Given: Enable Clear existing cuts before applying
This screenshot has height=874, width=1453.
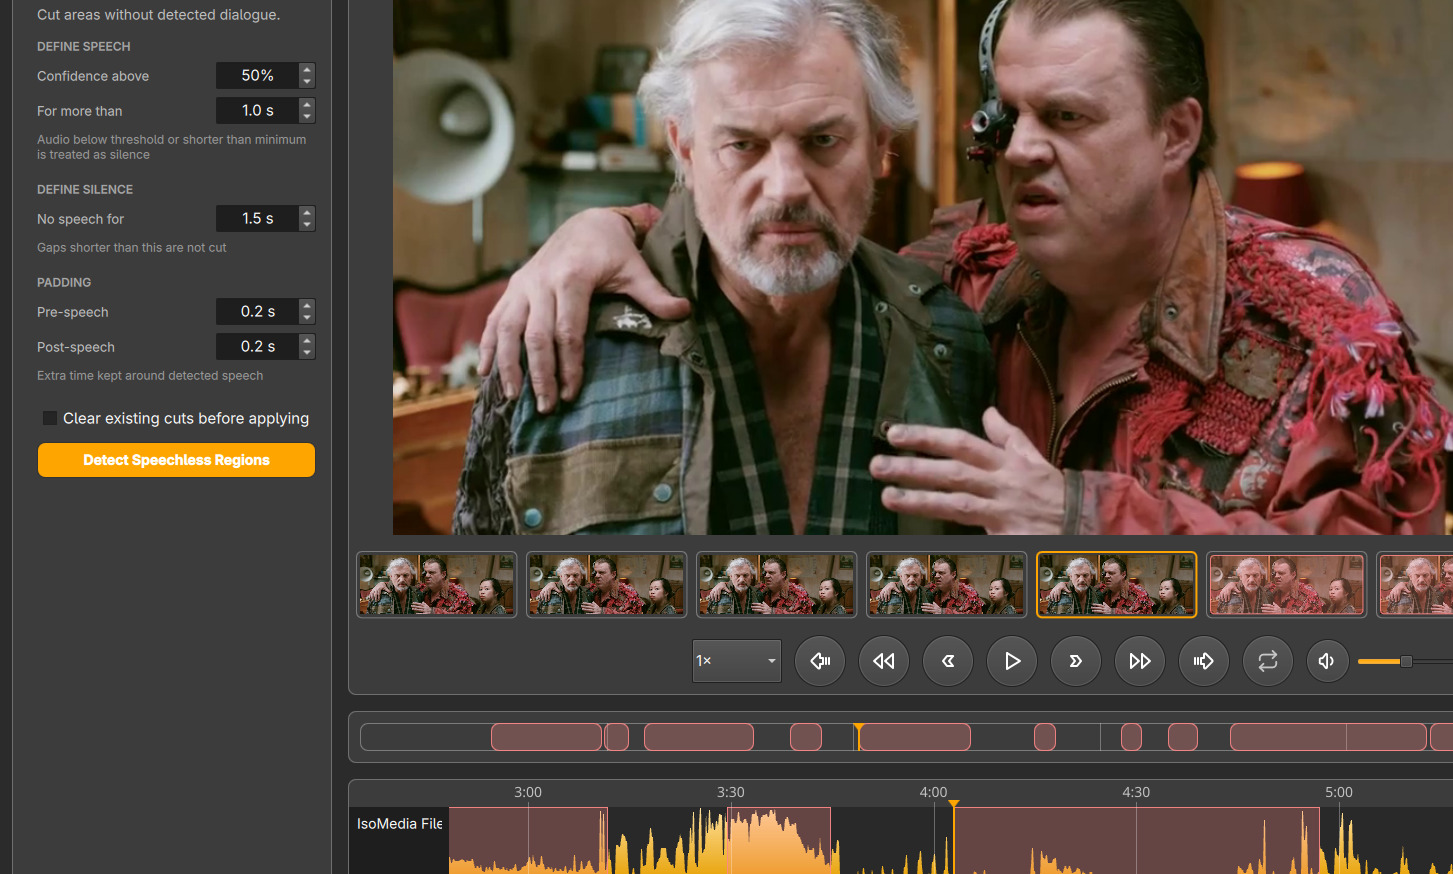Looking at the screenshot, I should point(49,418).
